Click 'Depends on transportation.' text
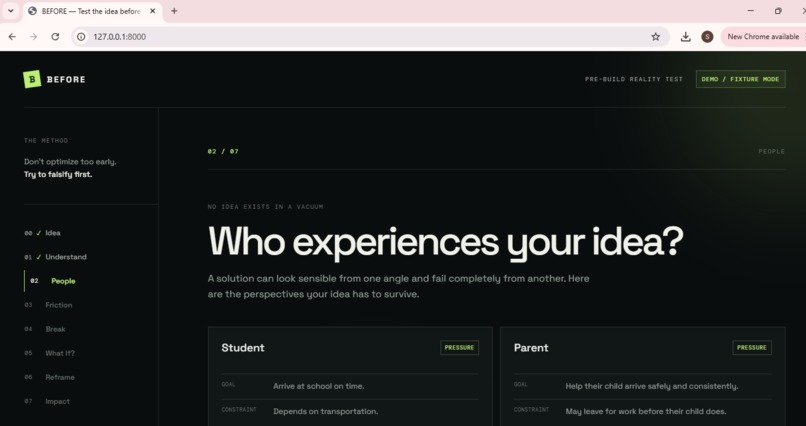806x426 pixels. (x=325, y=411)
